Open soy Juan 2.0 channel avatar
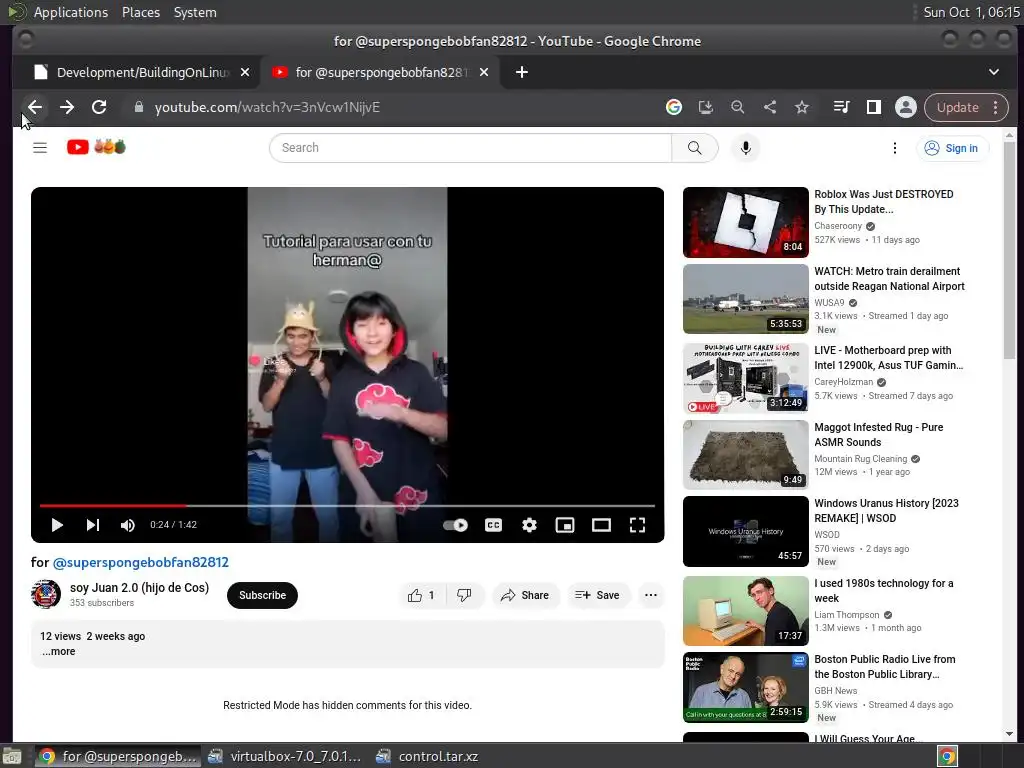Viewport: 1024px width, 768px height. pyautogui.click(x=46, y=594)
